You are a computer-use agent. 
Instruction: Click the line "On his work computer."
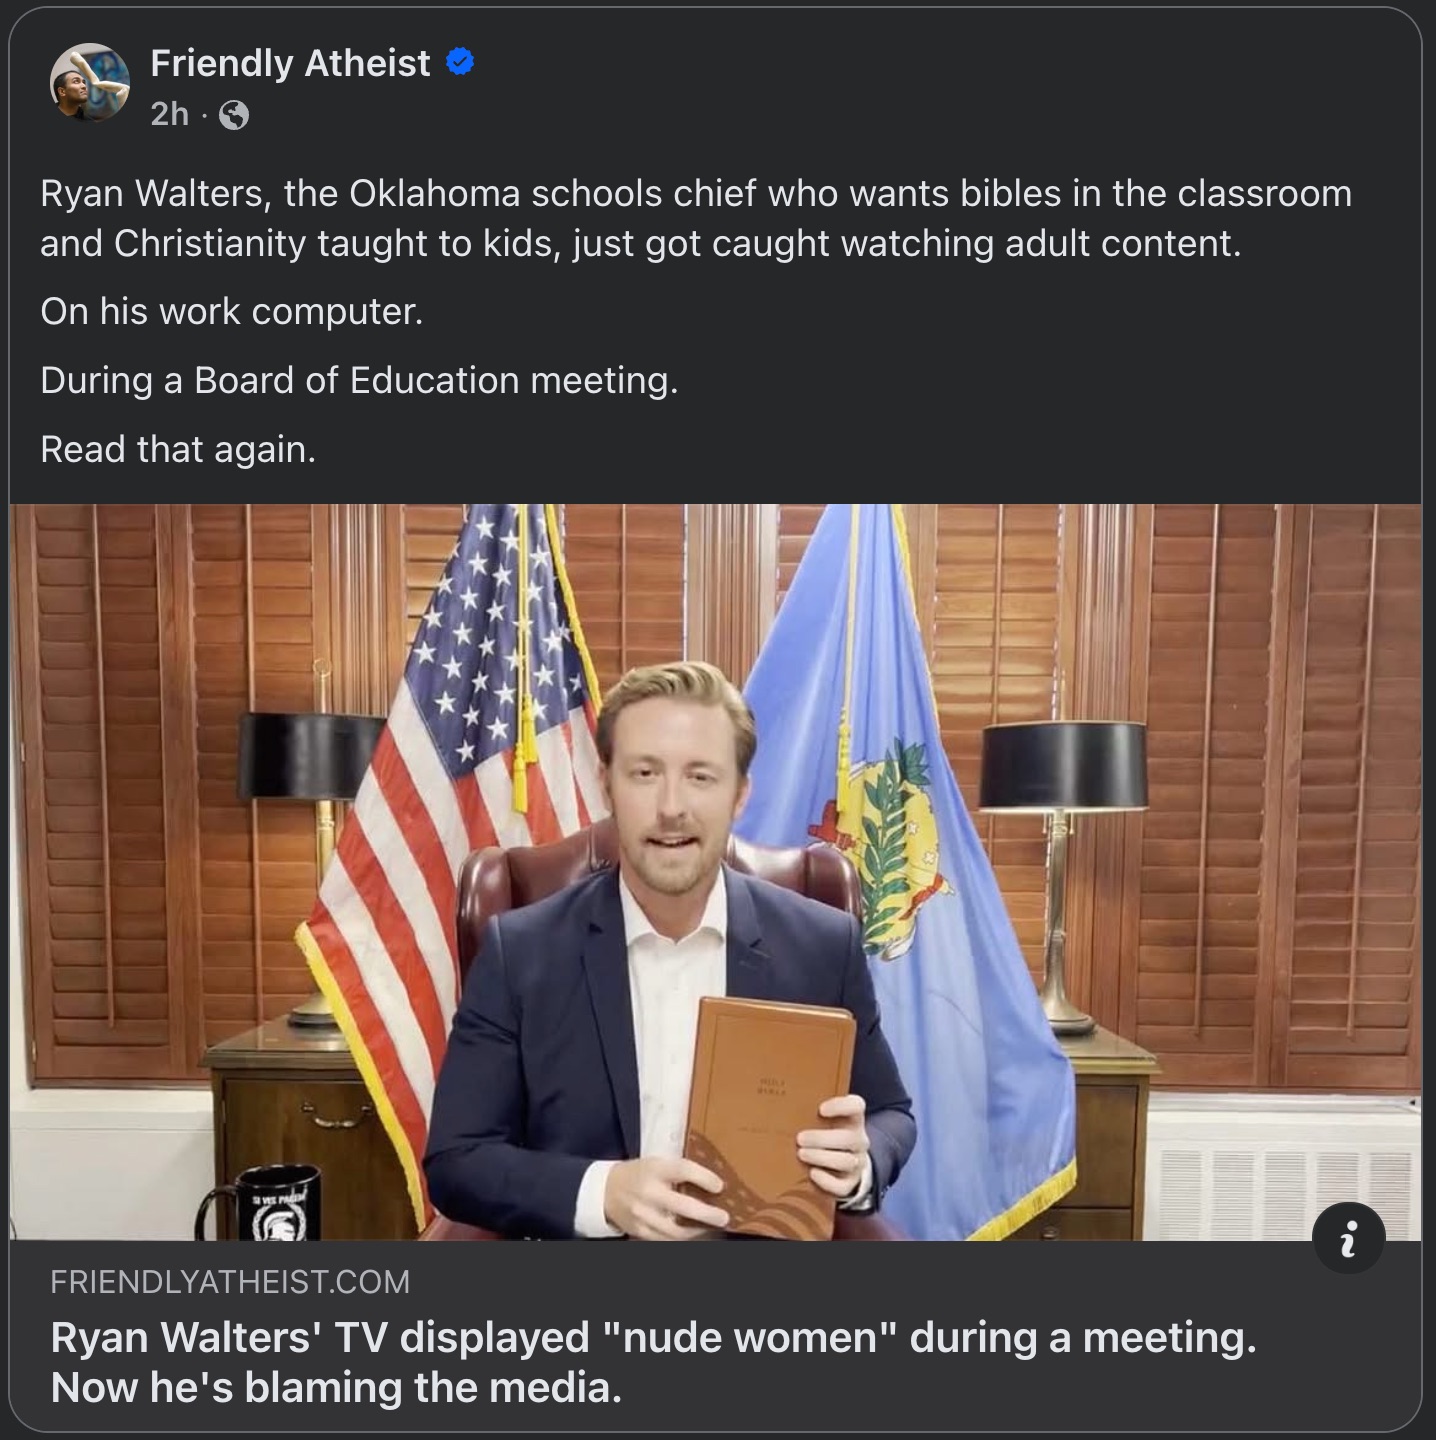pyautogui.click(x=232, y=312)
